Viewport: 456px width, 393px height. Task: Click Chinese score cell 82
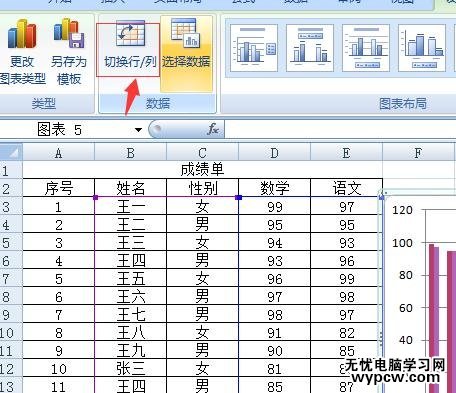pos(346,332)
